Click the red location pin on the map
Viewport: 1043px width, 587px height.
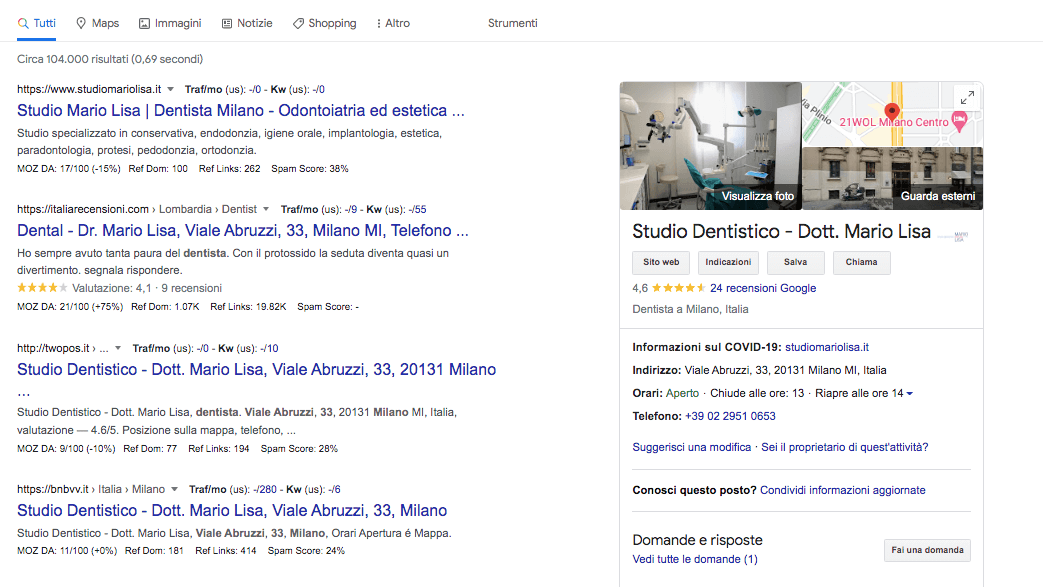[892, 112]
